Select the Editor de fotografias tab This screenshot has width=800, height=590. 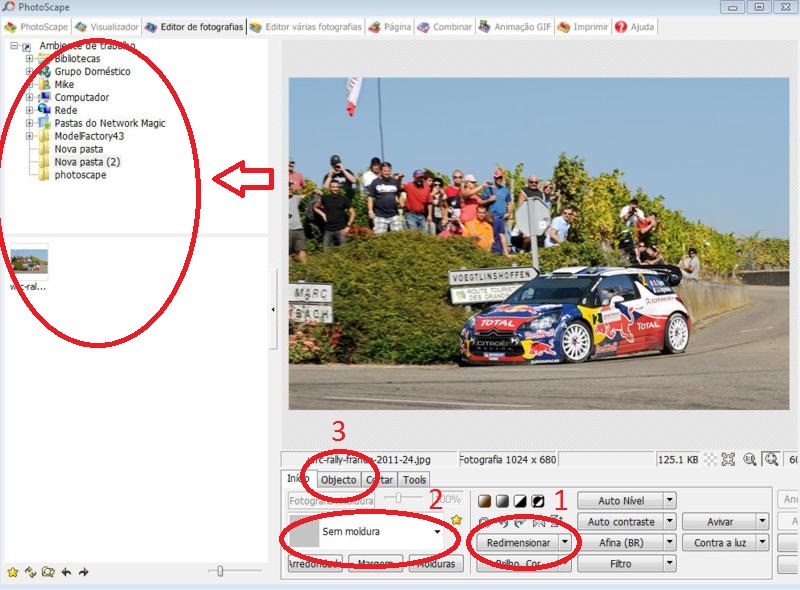tap(194, 27)
